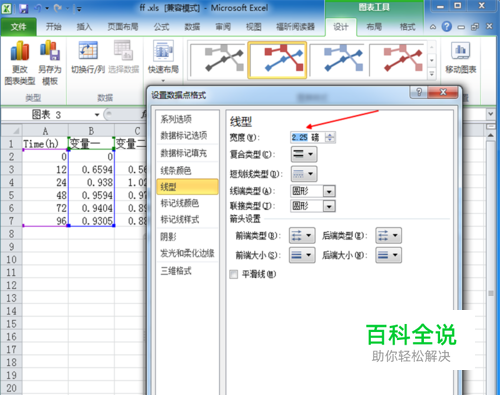500x395 pixels.
Task: Click the 宽度 value field showing 2.25
Action: coord(308,137)
